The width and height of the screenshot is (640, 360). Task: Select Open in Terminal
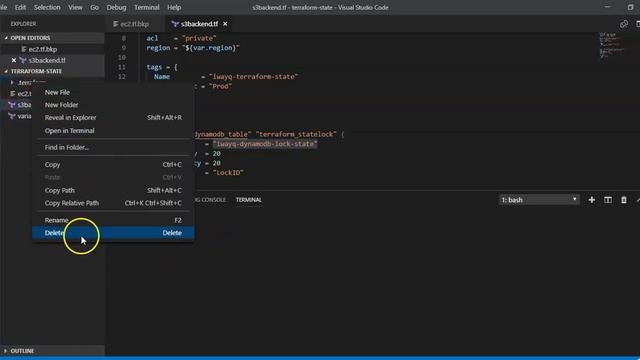[x=113, y=131]
